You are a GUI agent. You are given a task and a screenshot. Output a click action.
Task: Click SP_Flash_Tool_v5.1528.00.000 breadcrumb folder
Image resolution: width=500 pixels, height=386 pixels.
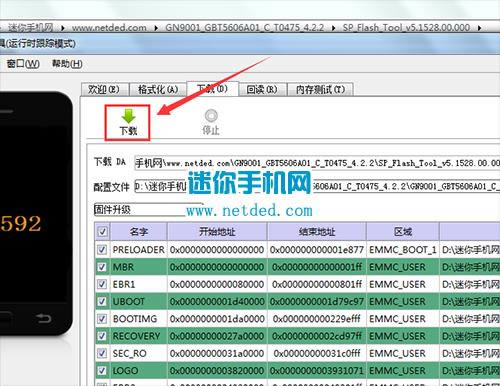tap(406, 28)
